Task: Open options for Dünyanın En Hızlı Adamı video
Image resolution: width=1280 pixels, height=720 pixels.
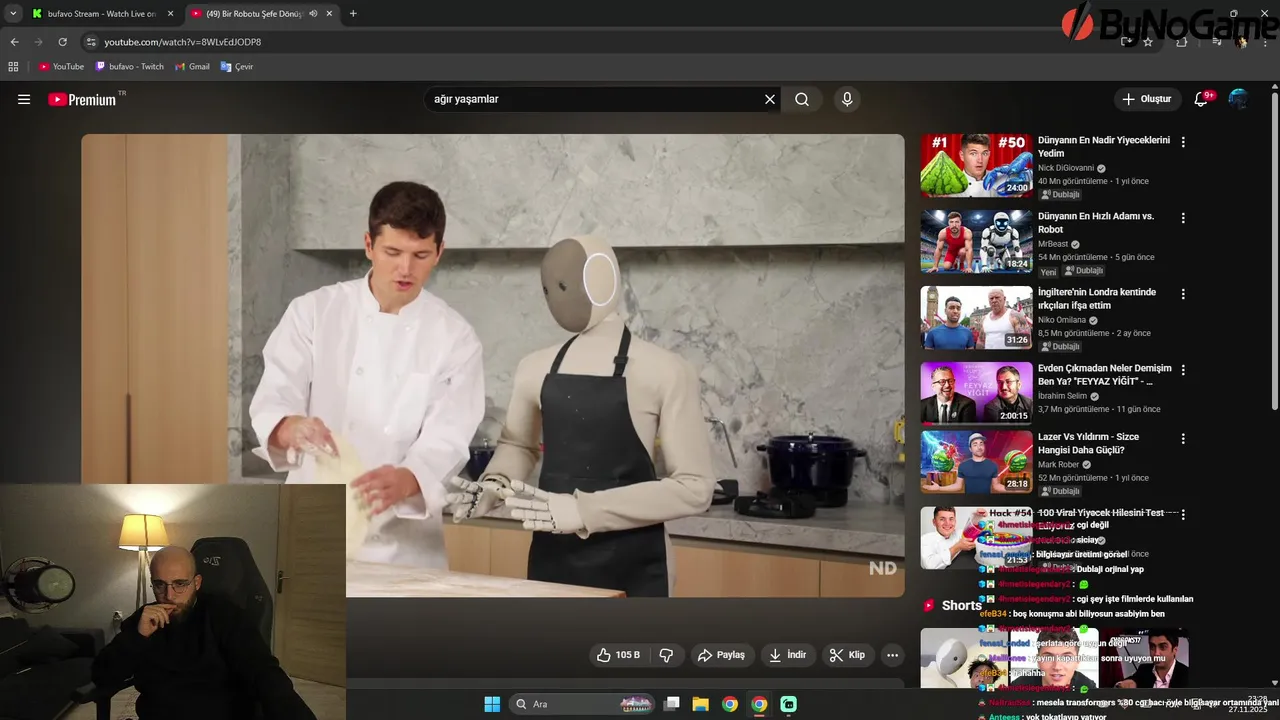Action: point(1183,218)
